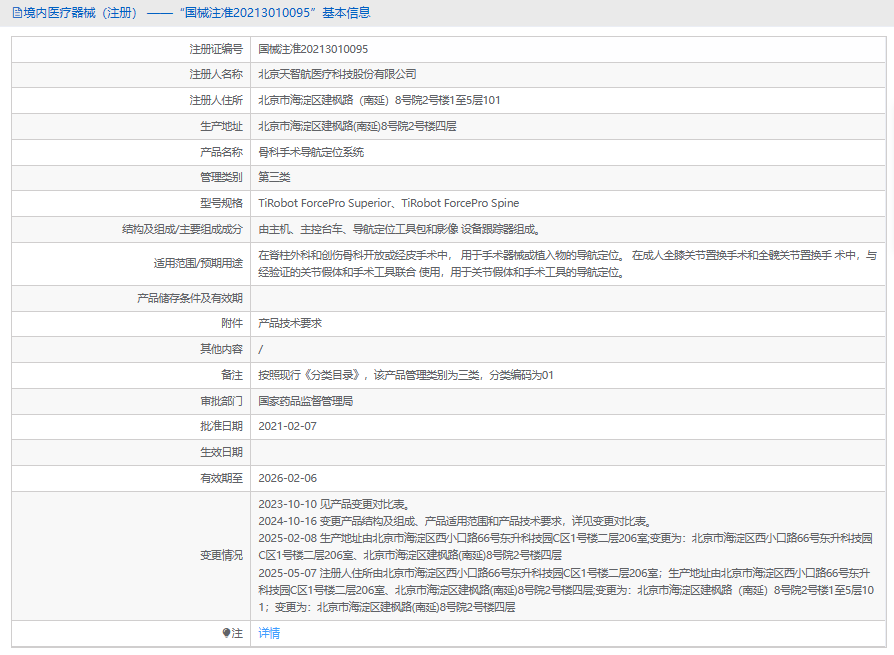Click the 生产地址 label
The width and height of the screenshot is (894, 655).
point(221,126)
